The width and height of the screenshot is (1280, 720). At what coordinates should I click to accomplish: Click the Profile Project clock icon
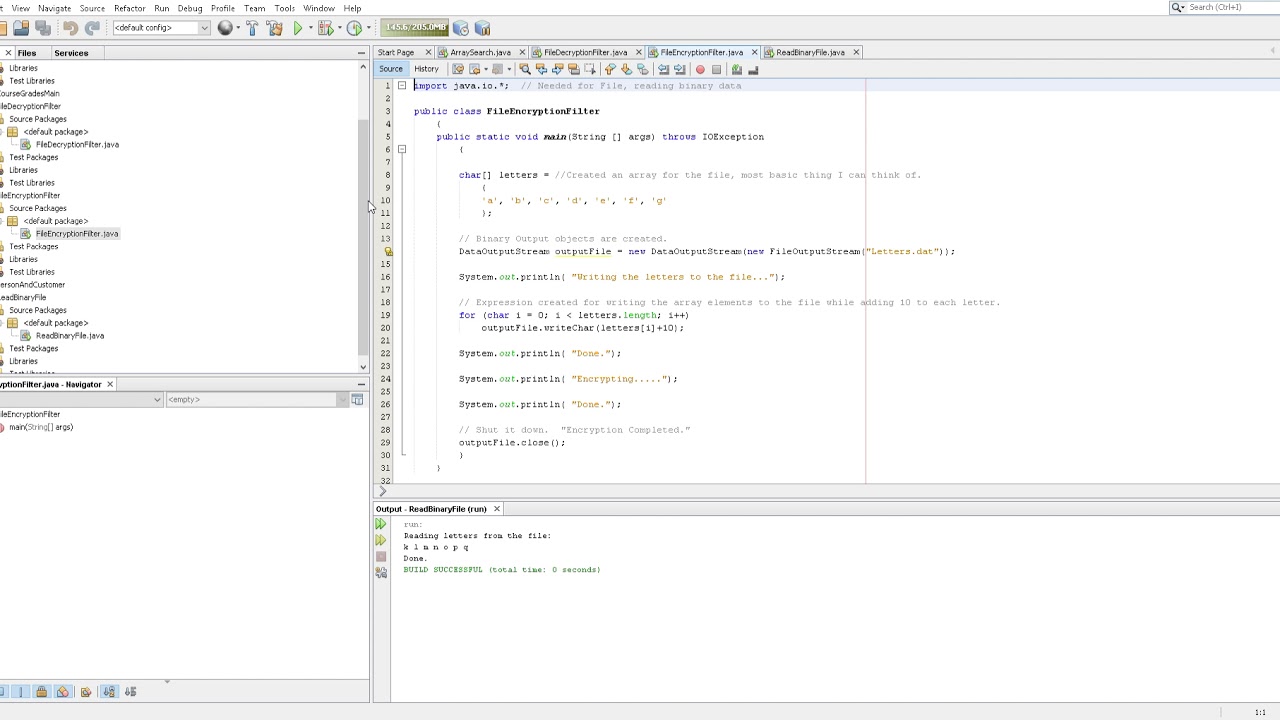[354, 28]
